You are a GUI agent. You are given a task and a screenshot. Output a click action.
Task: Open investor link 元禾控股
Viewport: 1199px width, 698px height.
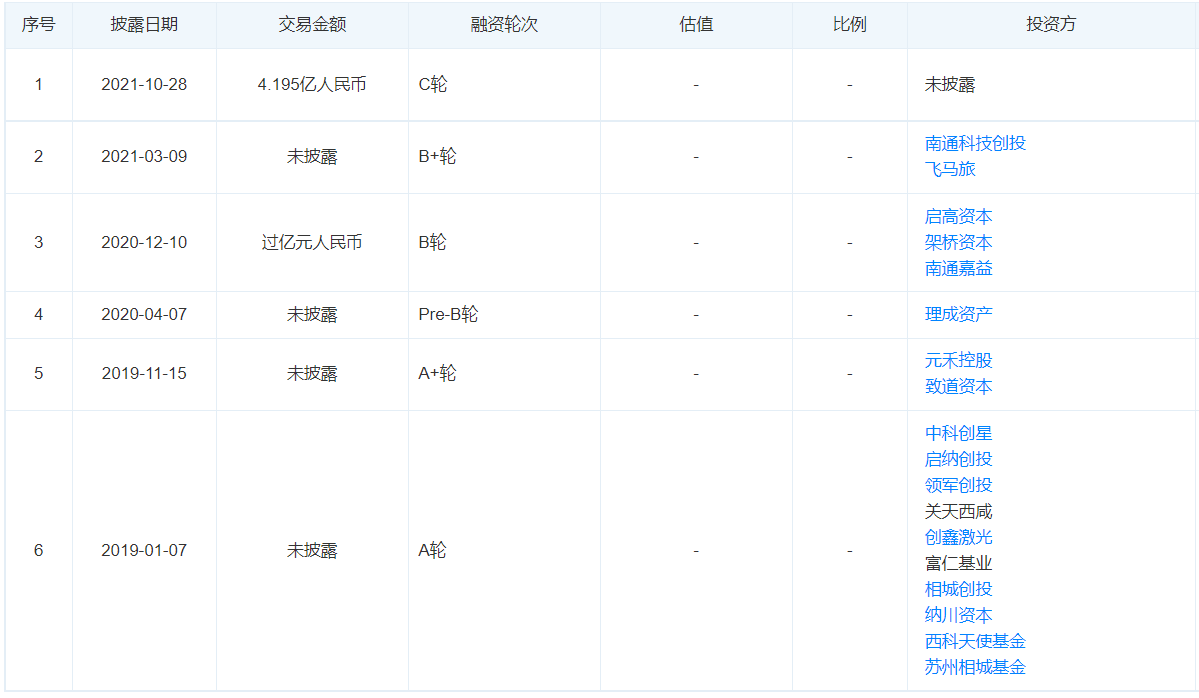958,360
